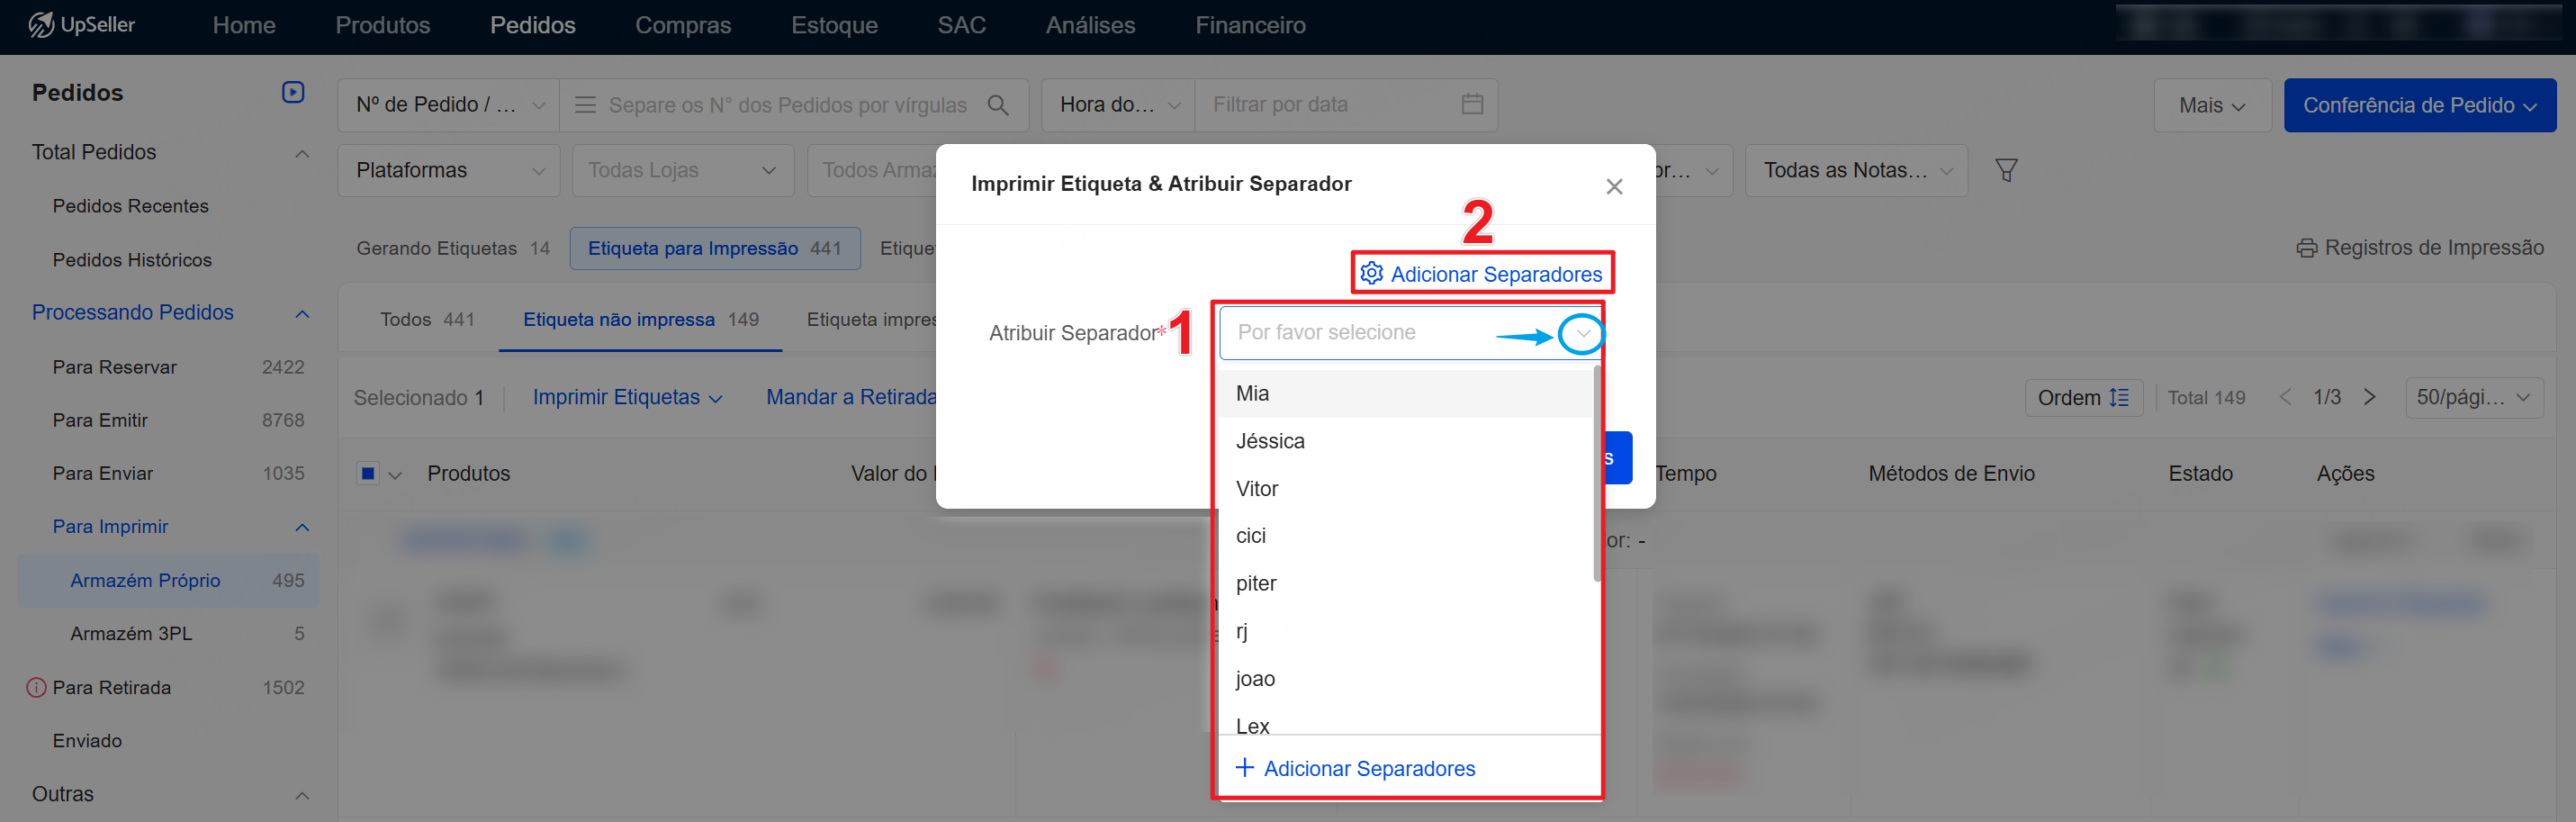Click the sidebar collapse icon beside Pedidos
Viewport: 2576px width, 822px height.
pyautogui.click(x=292, y=92)
